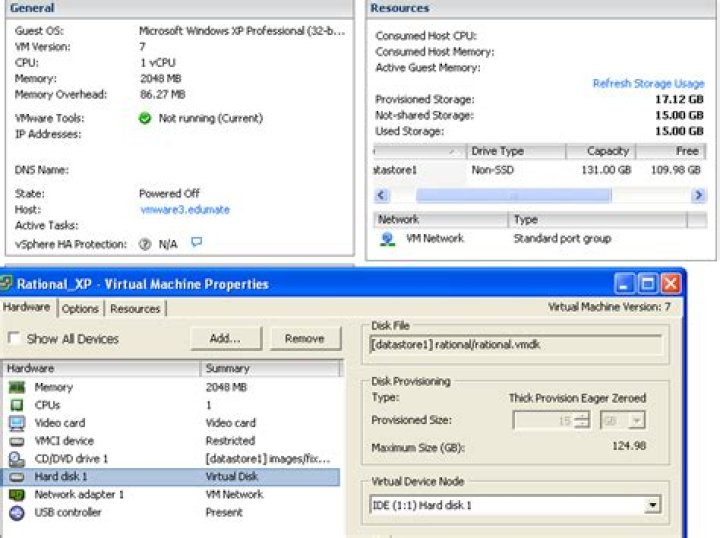Screen dimensions: 720x538
Task: Select the CPUs row in hardware list
Action: tap(172, 405)
